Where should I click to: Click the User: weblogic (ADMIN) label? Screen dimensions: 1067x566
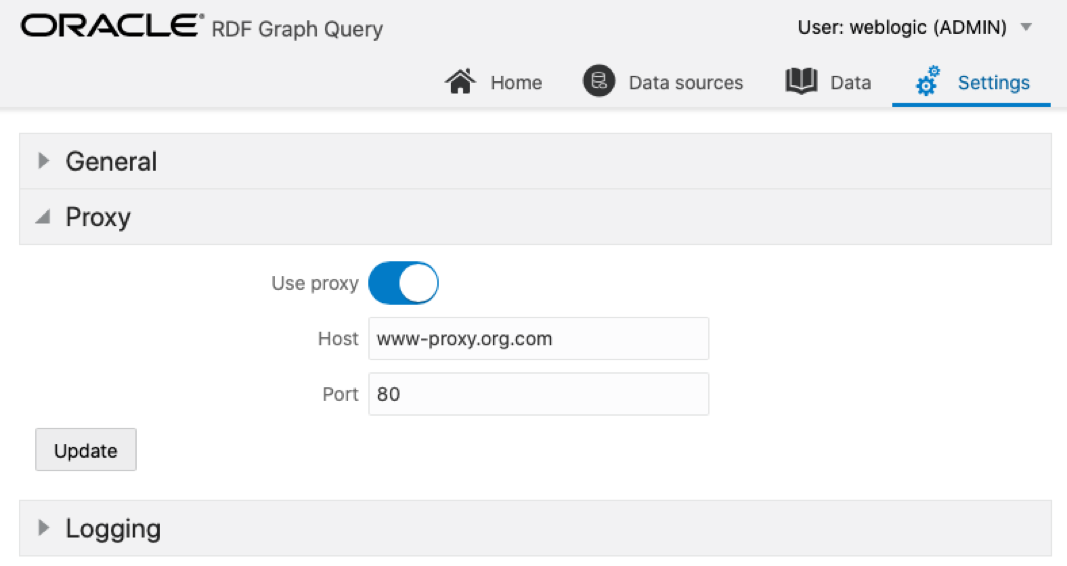point(902,27)
